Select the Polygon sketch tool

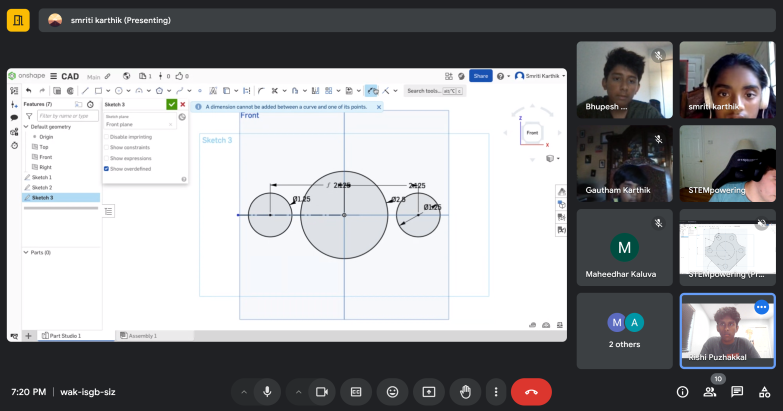159,91
